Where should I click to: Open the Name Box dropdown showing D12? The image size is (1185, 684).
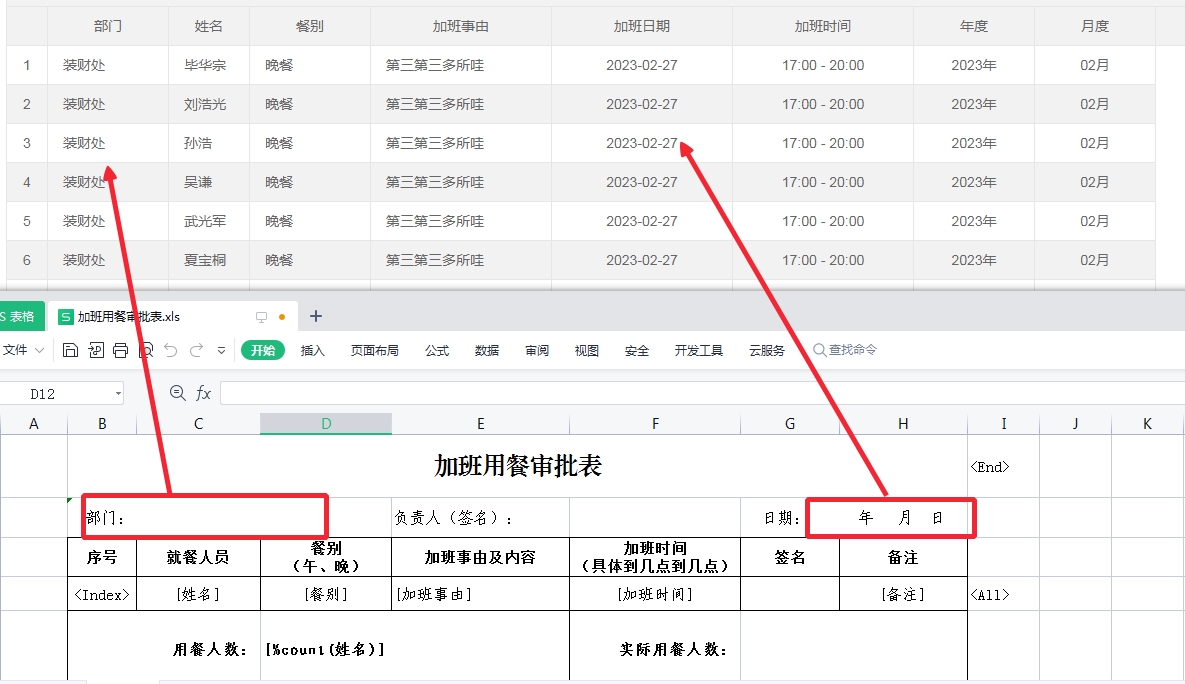[x=118, y=394]
